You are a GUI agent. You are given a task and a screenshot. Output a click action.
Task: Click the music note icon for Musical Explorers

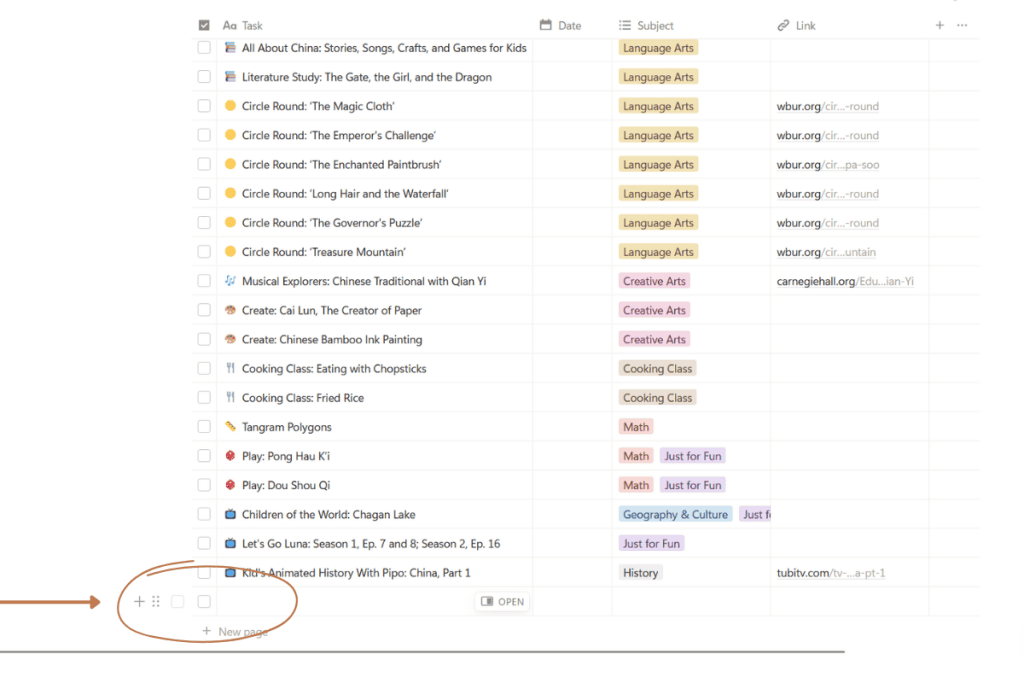230,281
